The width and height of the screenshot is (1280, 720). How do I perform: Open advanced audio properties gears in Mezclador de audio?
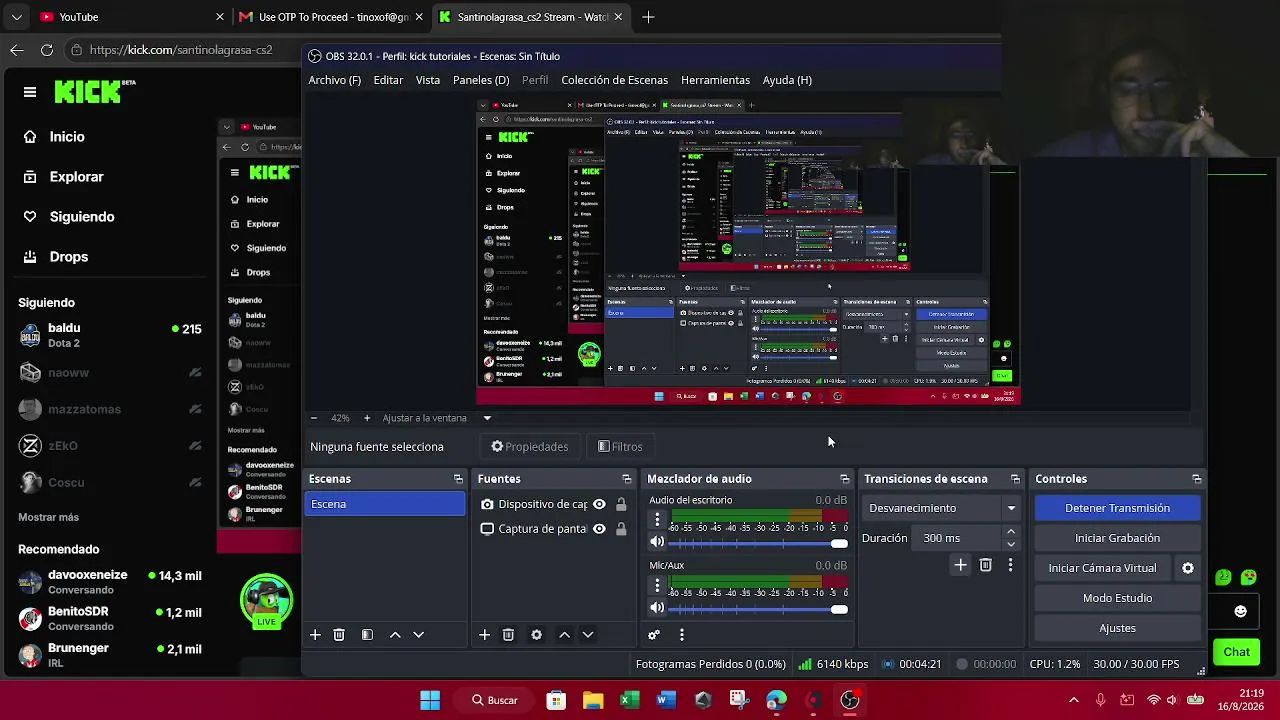coord(654,635)
